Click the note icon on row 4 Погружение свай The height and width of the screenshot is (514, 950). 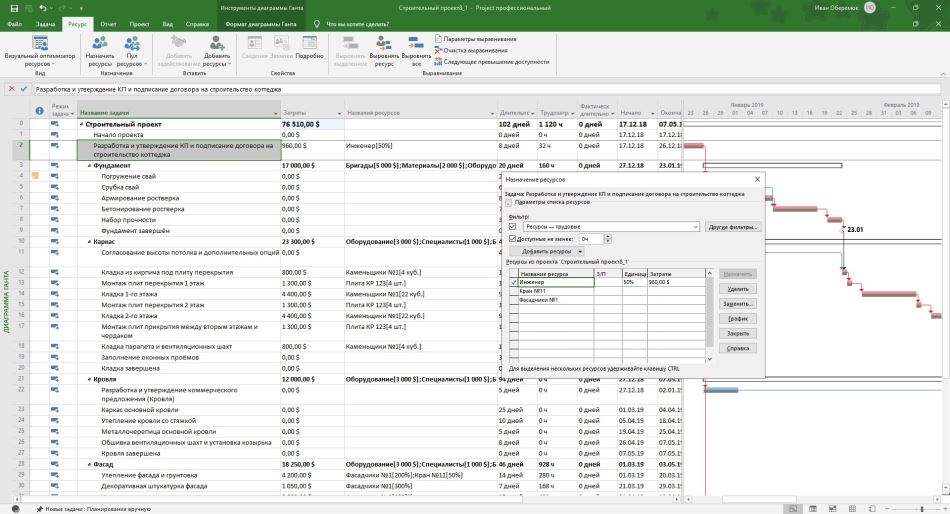(x=36, y=176)
